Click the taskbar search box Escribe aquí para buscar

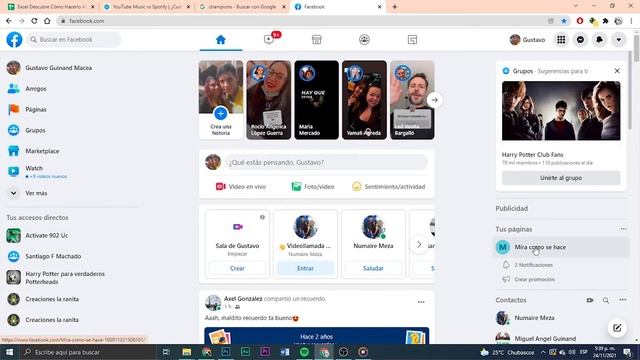click(88, 352)
